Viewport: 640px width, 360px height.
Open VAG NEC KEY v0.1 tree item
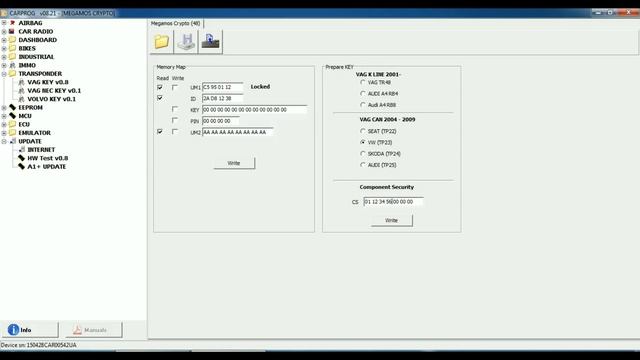tap(54, 91)
